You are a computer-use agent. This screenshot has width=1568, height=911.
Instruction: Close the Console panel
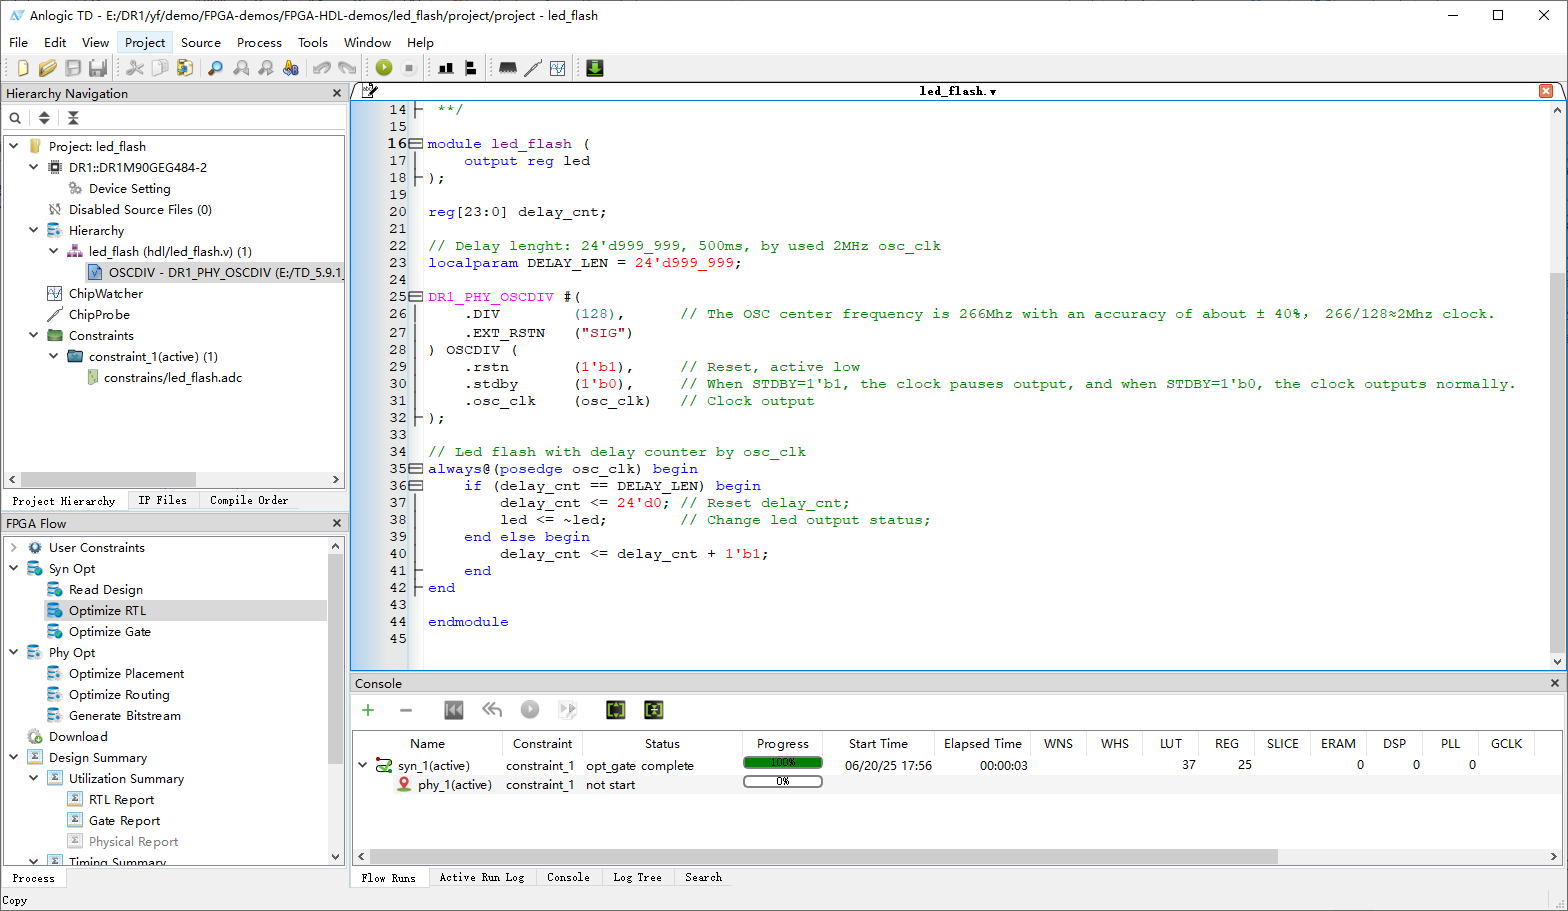tap(1555, 683)
